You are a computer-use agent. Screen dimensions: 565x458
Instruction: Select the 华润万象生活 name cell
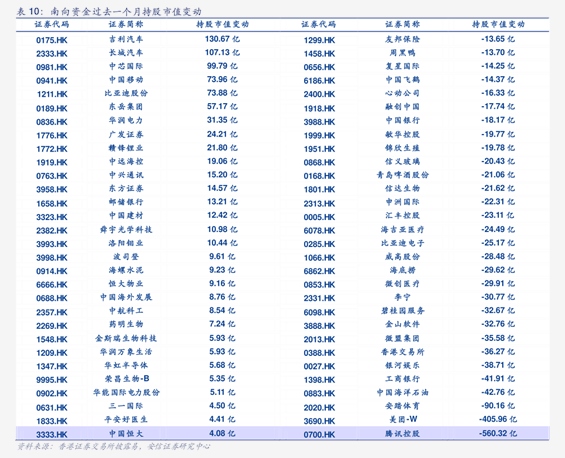tap(126, 352)
